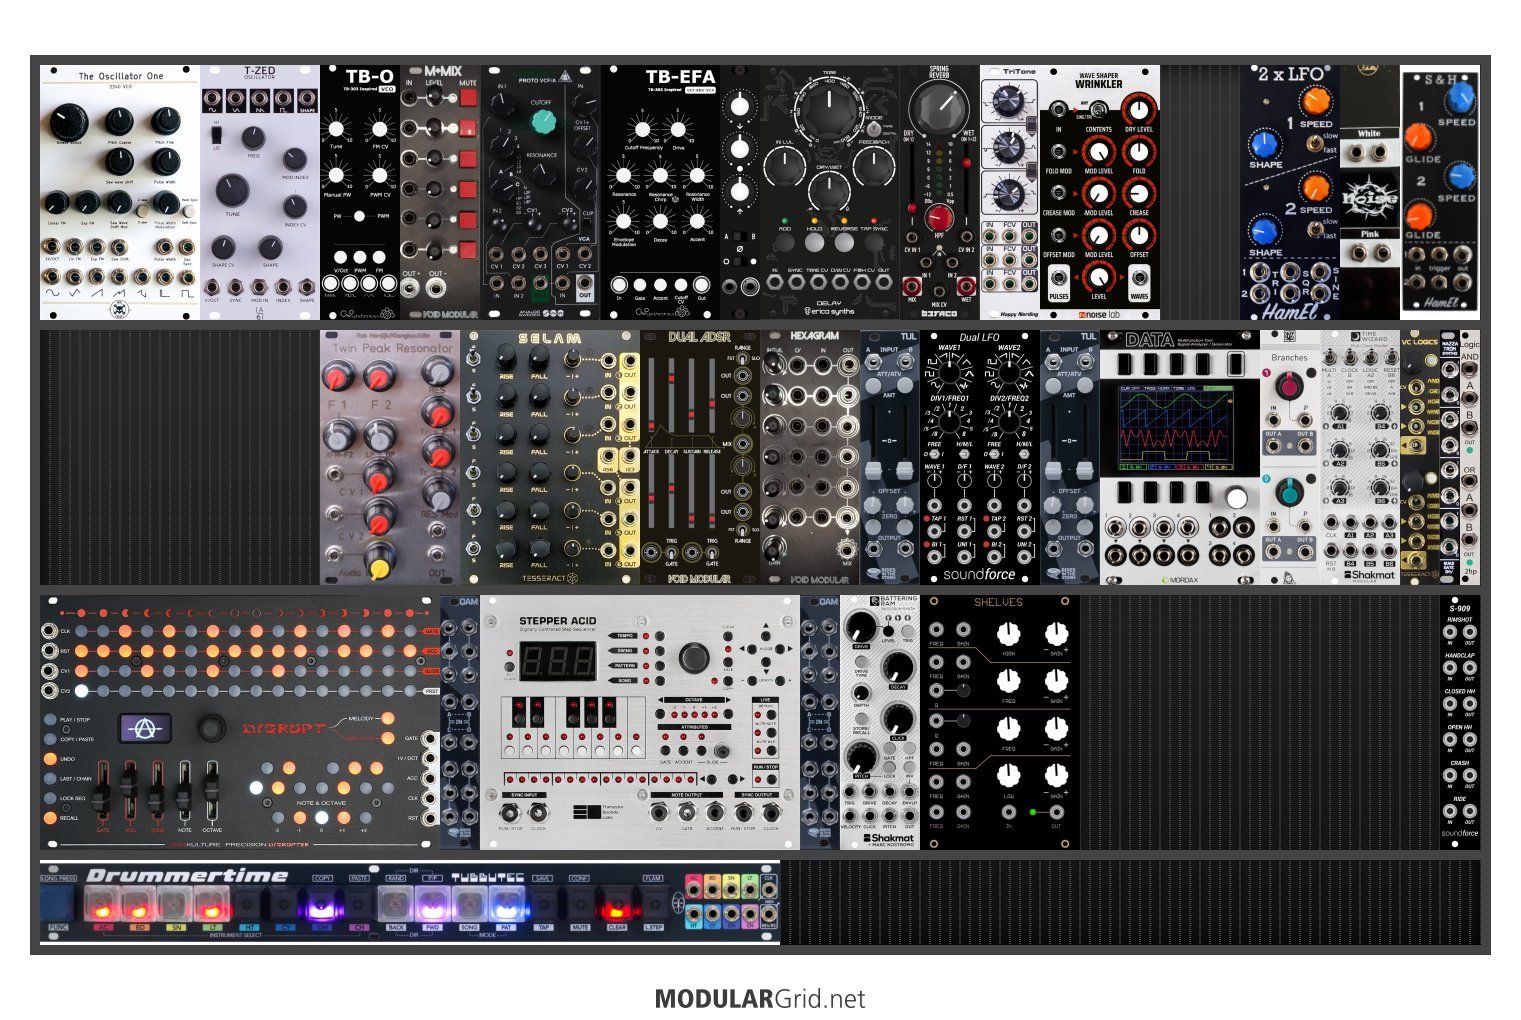Image resolution: width=1521 pixels, height=1020 pixels.
Task: Click the yellow Audio knob on Twin Peak Resonator
Action: pos(379,568)
